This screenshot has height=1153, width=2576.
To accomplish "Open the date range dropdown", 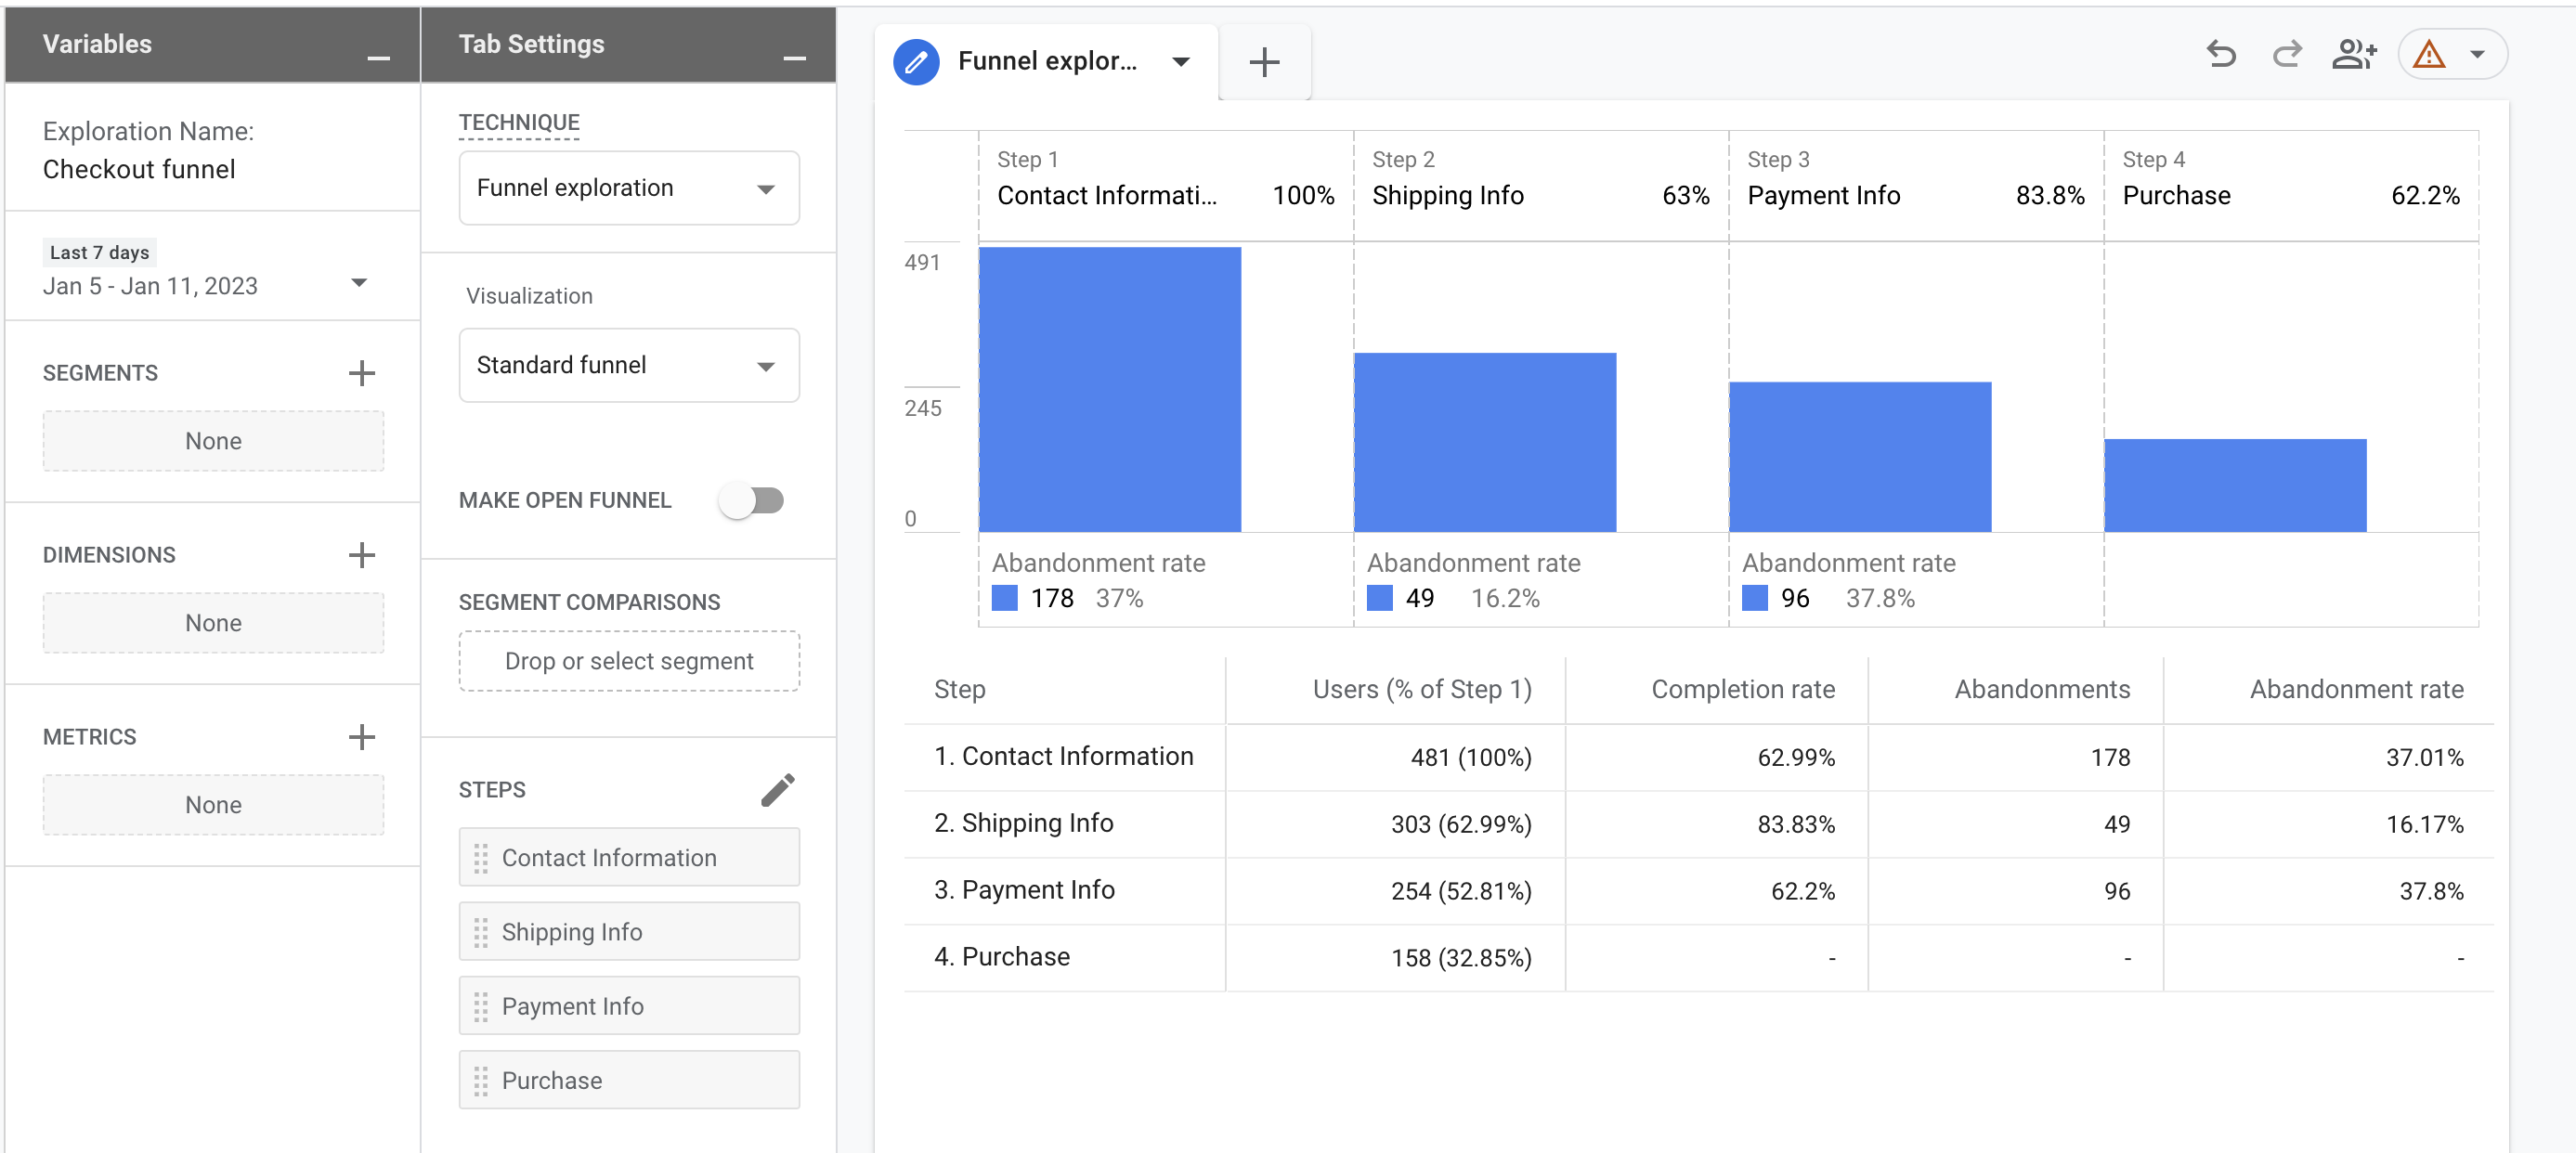I will click(x=359, y=283).
